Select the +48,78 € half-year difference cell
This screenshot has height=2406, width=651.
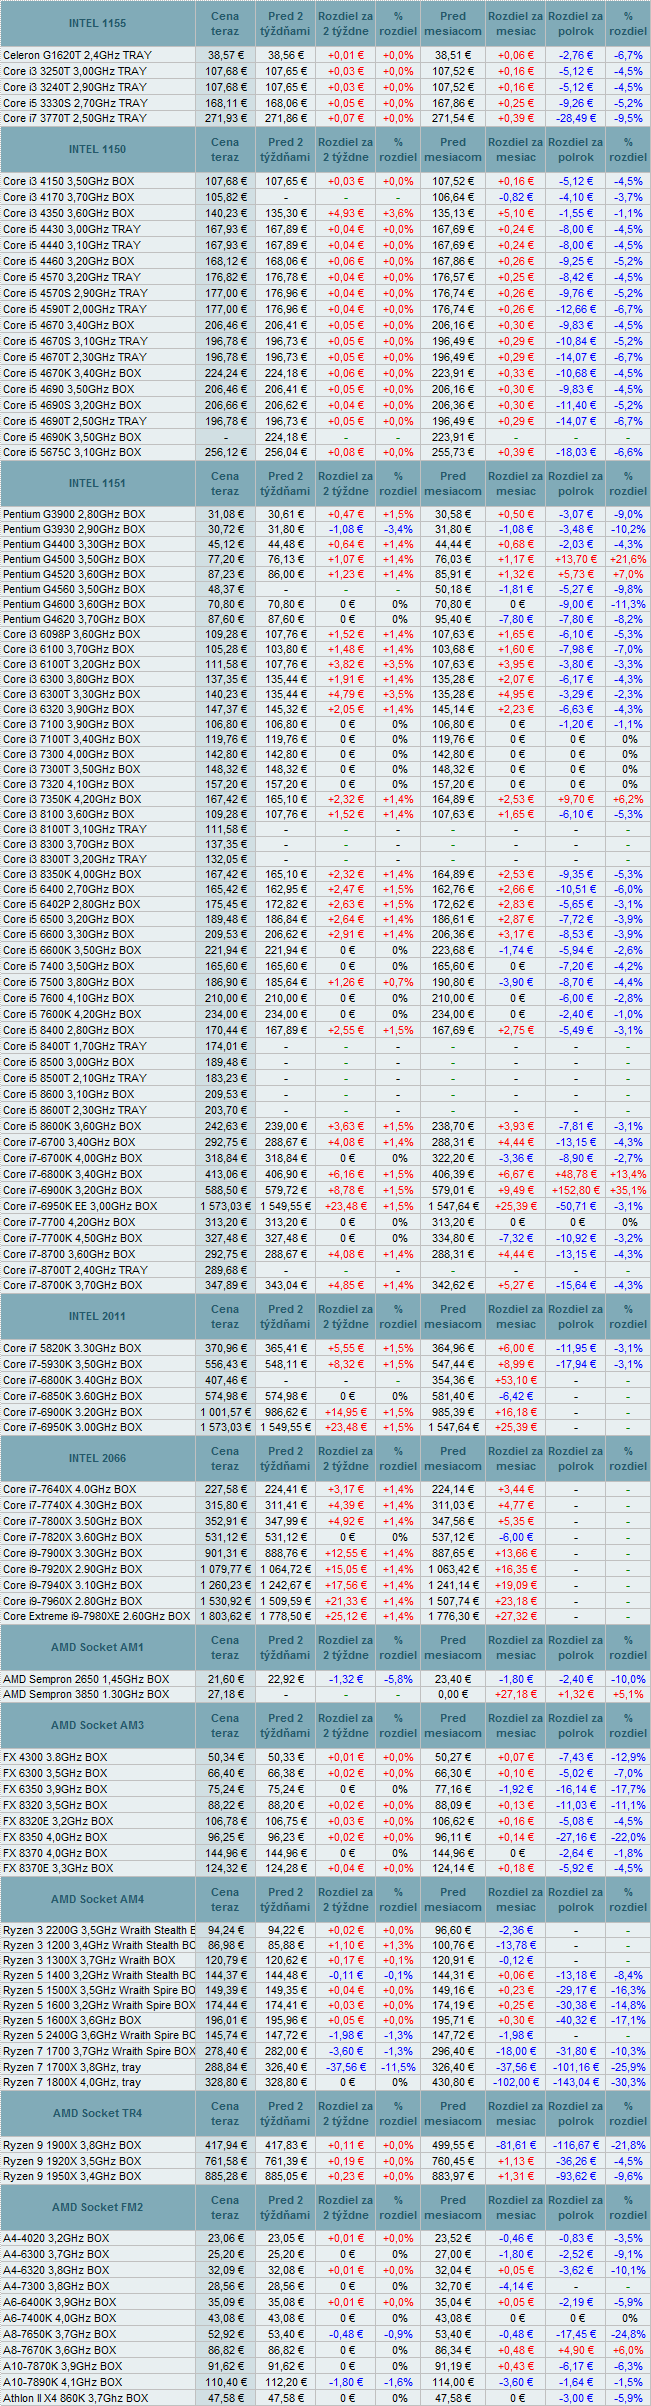[576, 1174]
